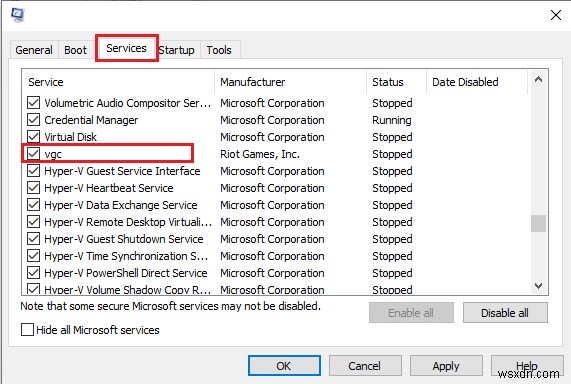This screenshot has width=571, height=384.
Task: Click the Cancel button
Action: [365, 365]
